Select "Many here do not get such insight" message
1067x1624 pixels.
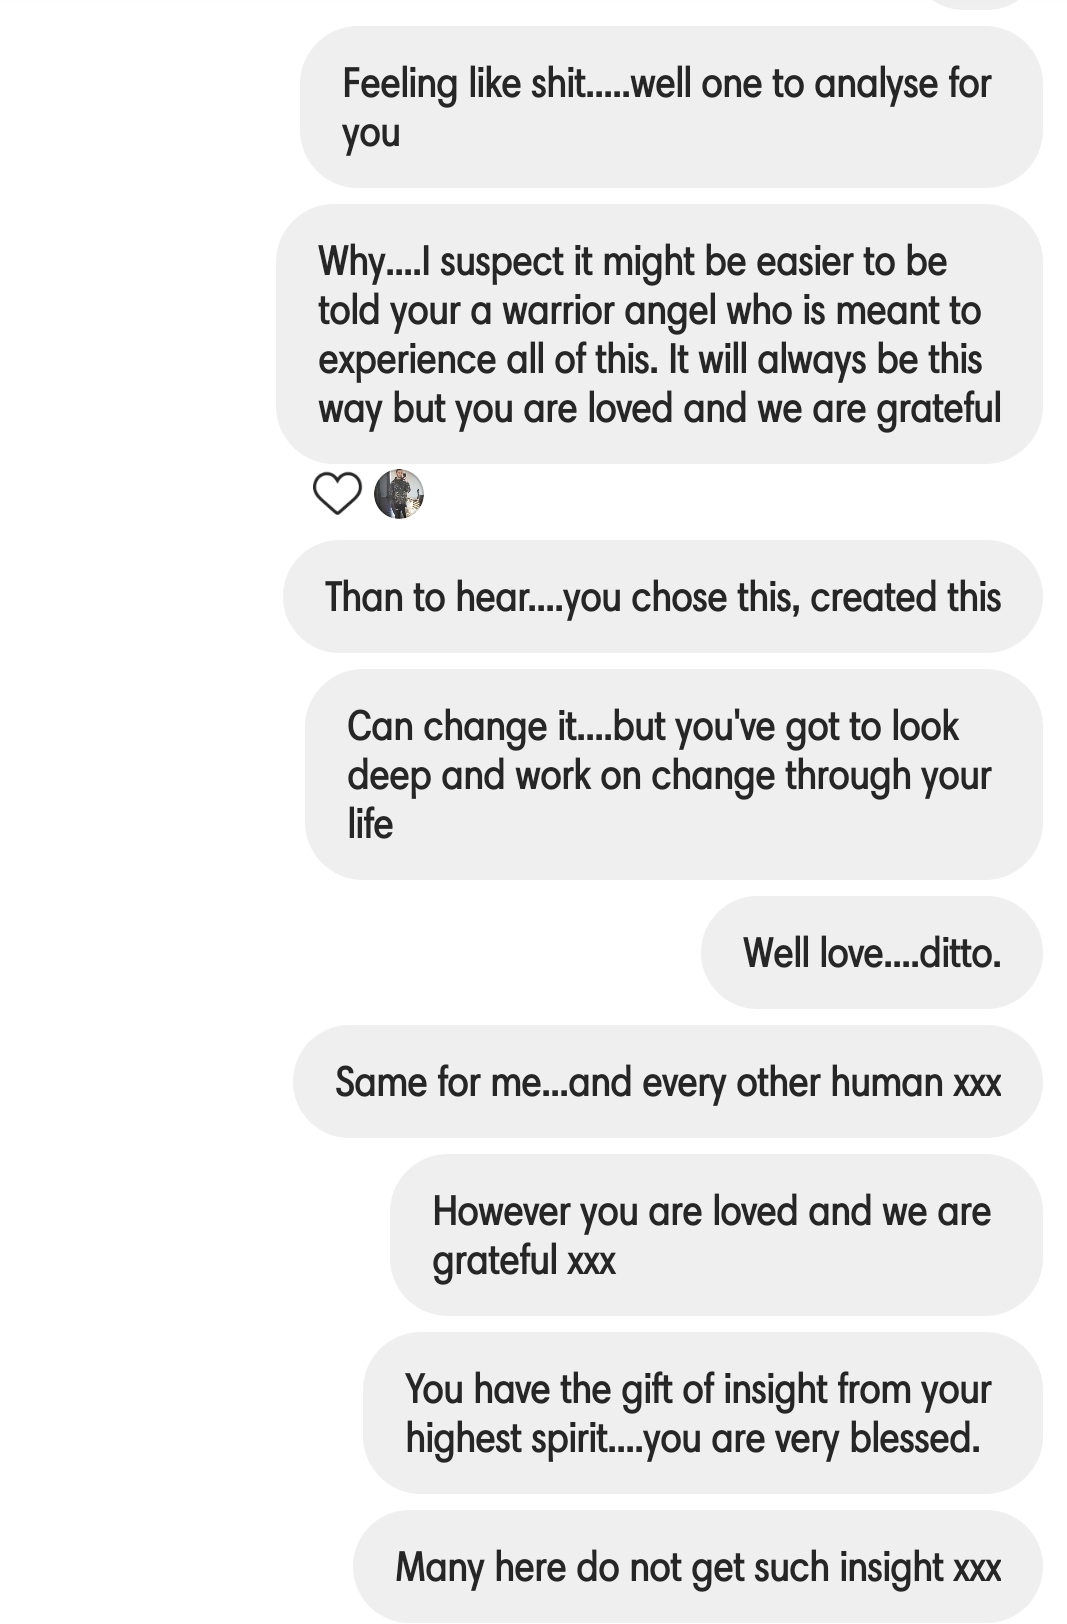click(697, 1567)
